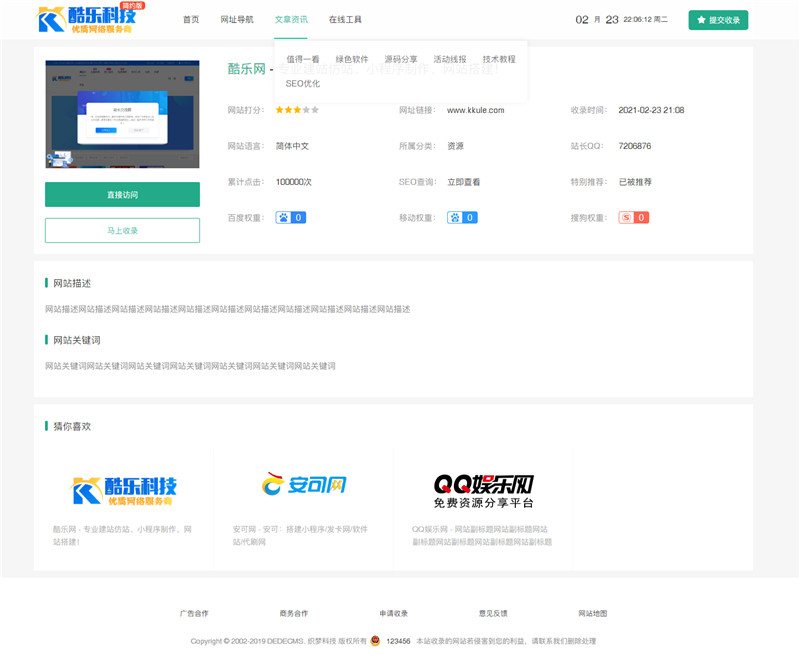Screen dimensions: 800x671
Task: Click the 安可网 logo in recommendations
Action: (304, 485)
